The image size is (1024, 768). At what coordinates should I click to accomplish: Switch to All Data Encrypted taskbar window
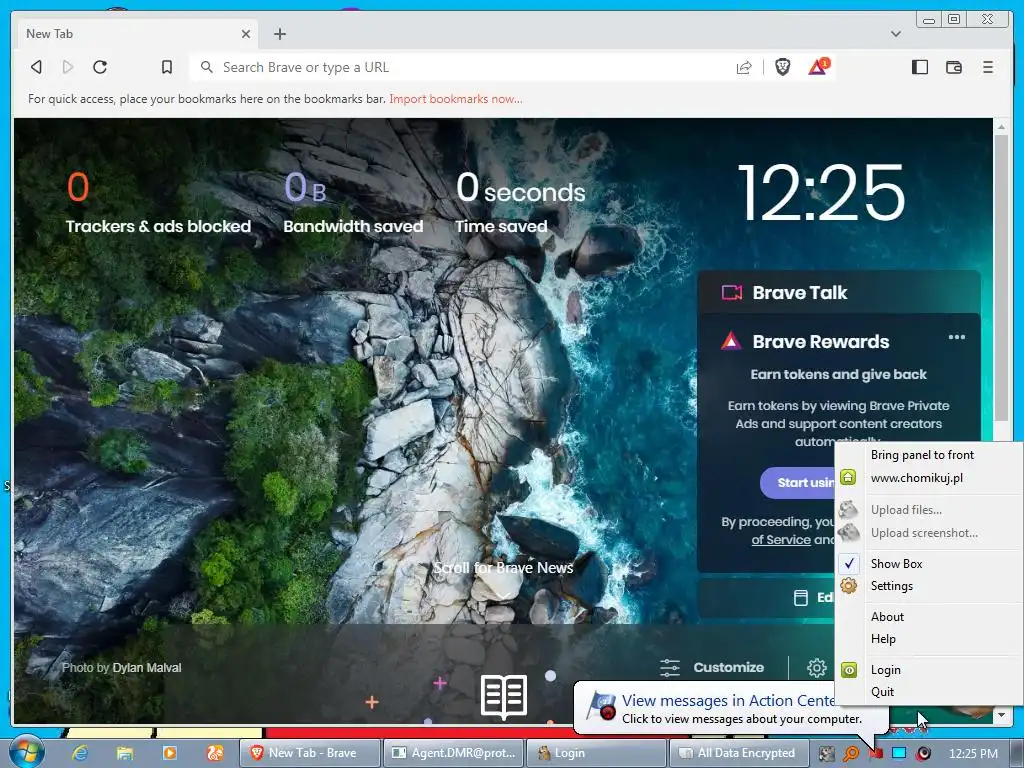(739, 753)
